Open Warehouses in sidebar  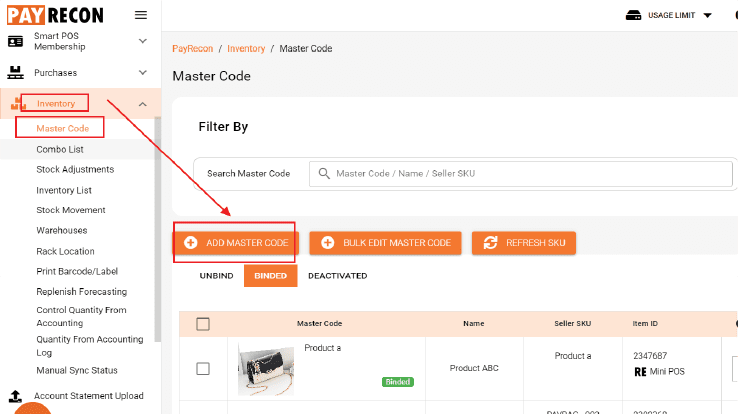click(x=62, y=231)
